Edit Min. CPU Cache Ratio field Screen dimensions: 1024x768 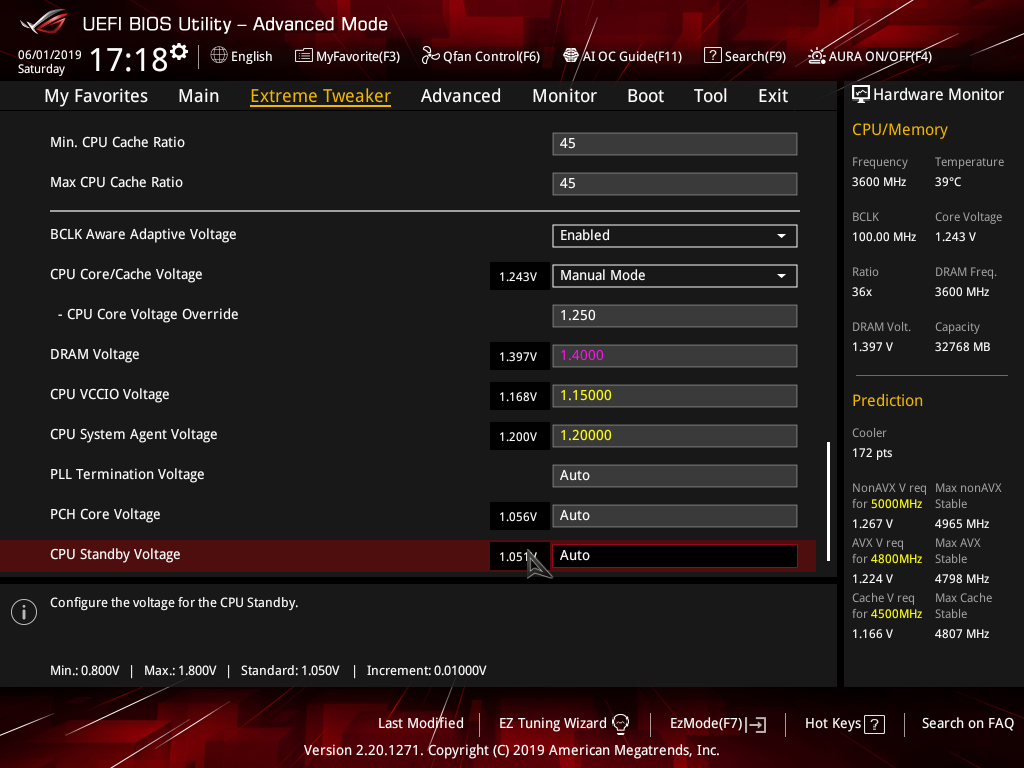click(x=675, y=144)
